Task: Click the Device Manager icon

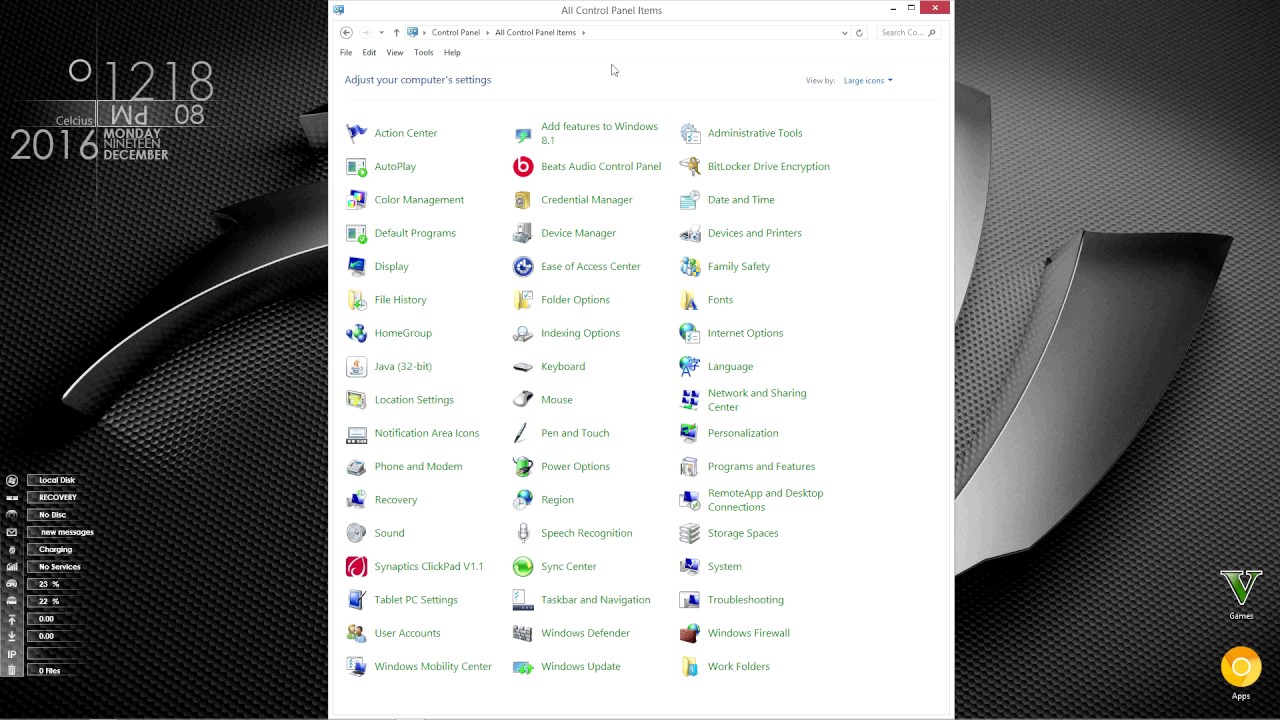Action: tap(523, 233)
